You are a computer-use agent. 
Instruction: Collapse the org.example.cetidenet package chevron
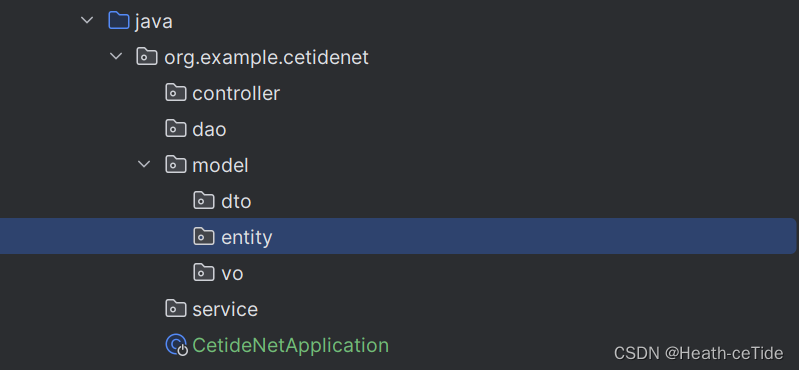pos(116,56)
